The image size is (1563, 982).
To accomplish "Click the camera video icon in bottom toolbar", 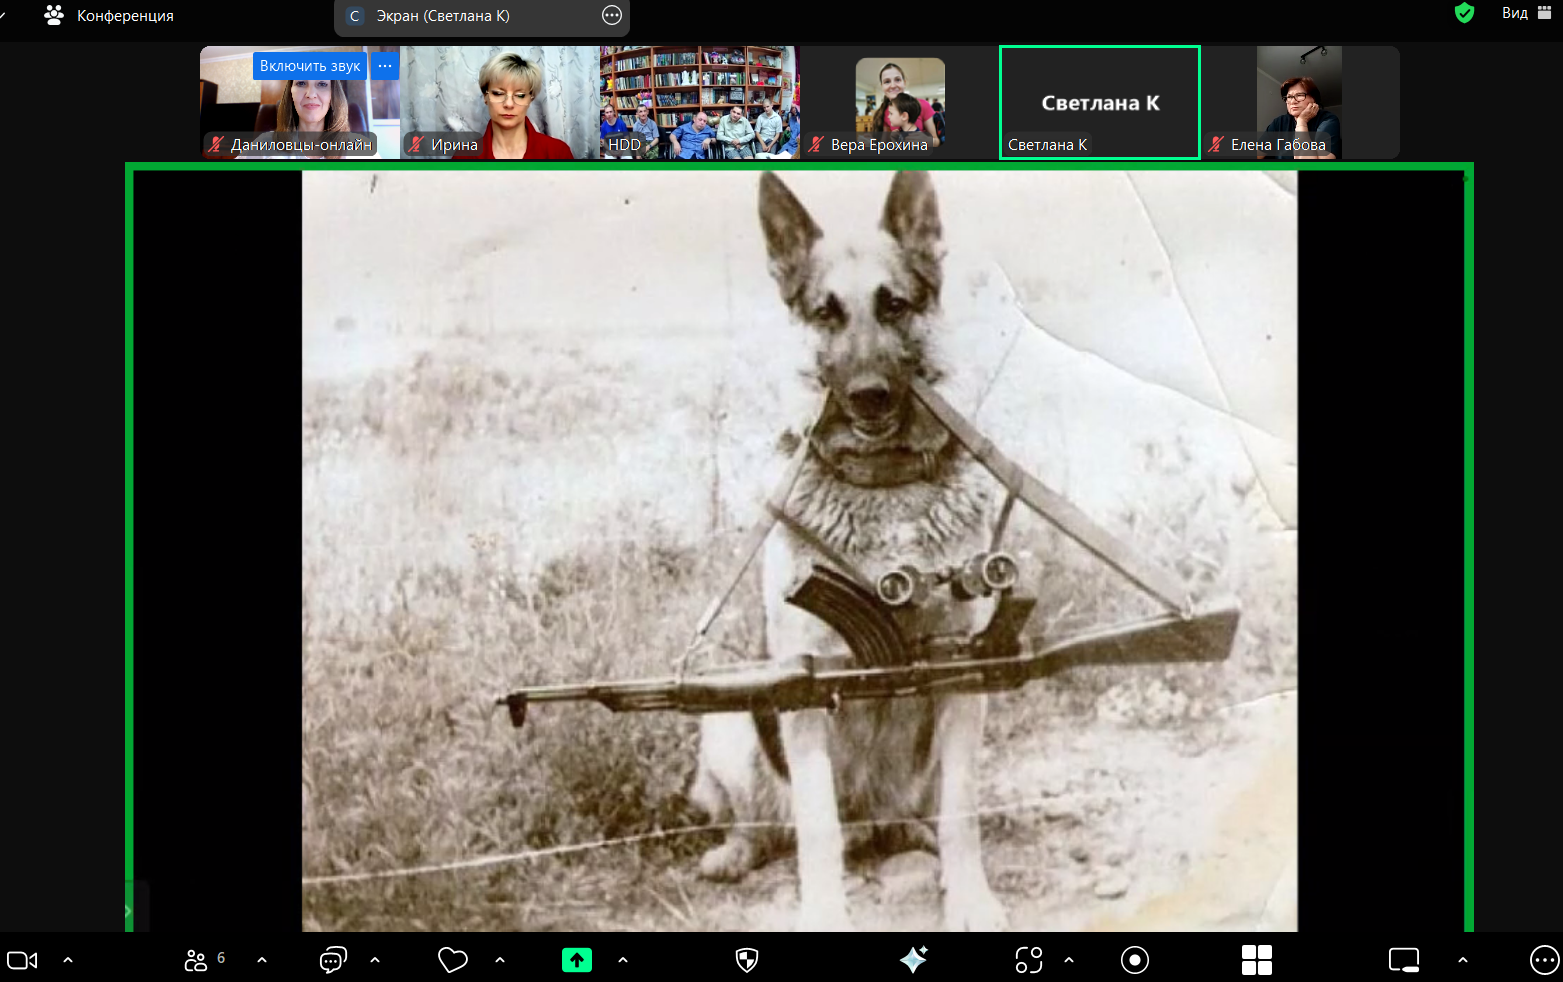I will click(x=22, y=960).
